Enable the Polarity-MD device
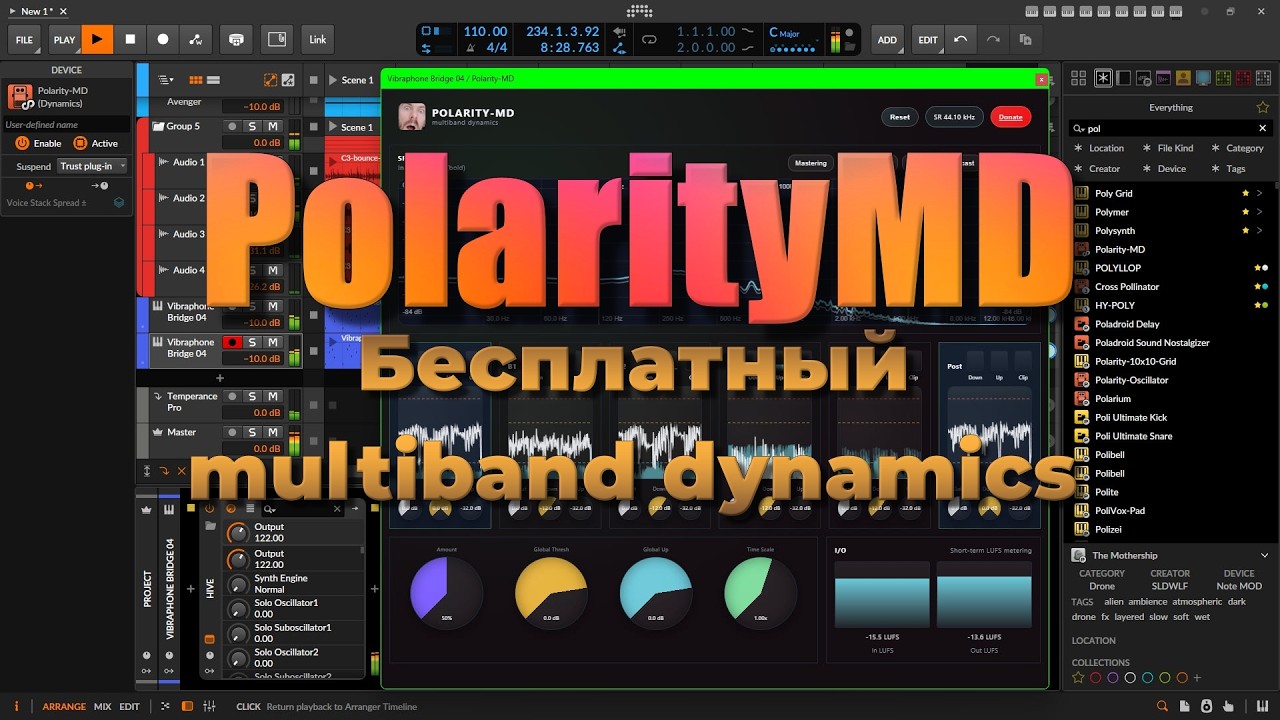 tap(22, 143)
